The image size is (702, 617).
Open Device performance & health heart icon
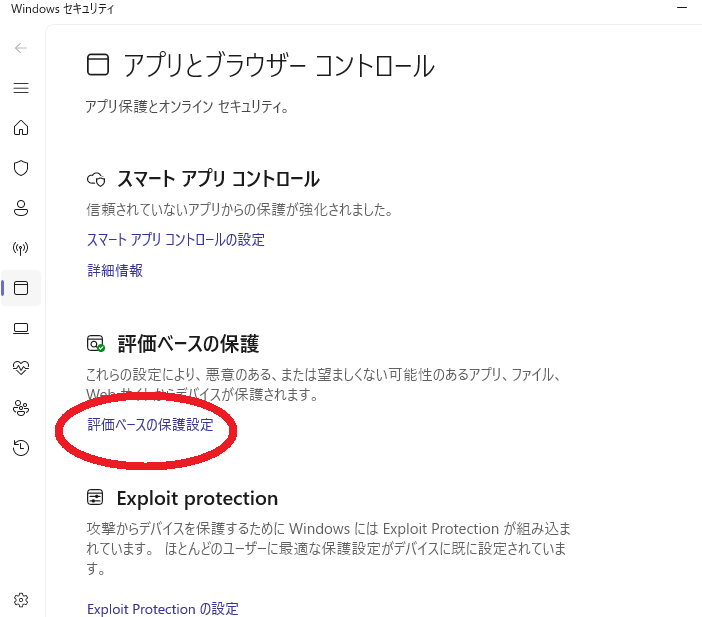pos(21,368)
